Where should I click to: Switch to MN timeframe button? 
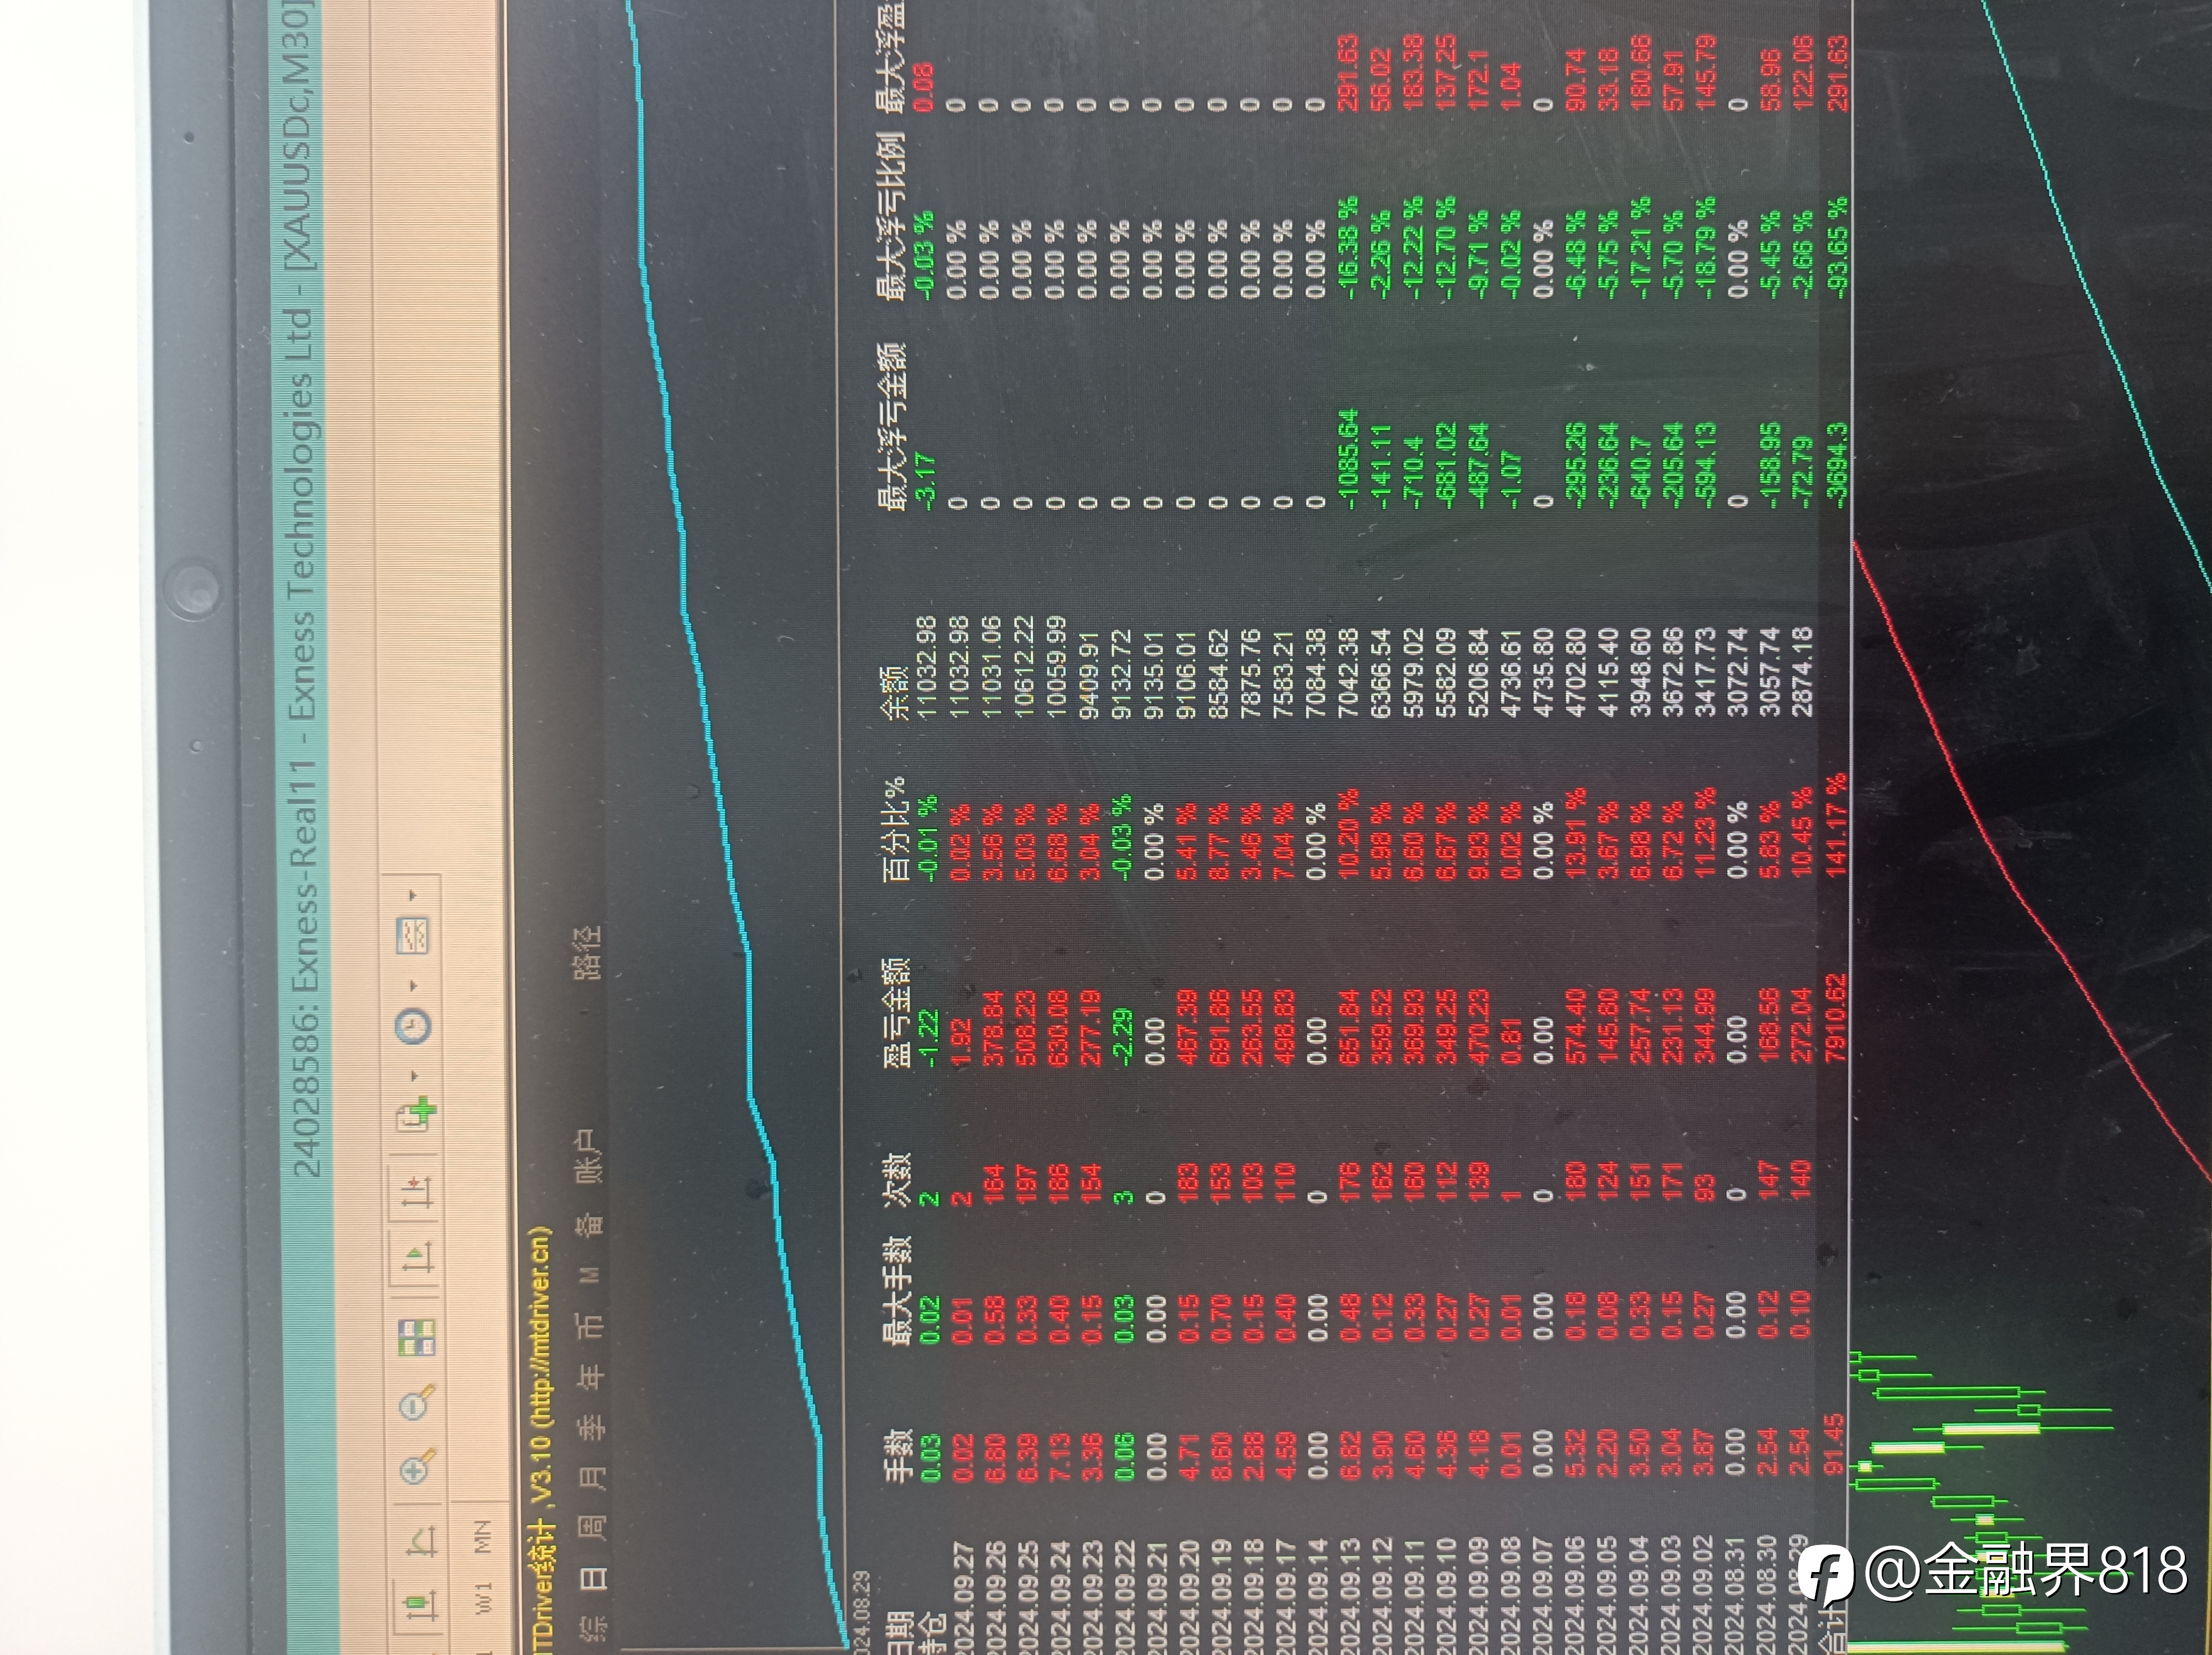coord(484,1537)
